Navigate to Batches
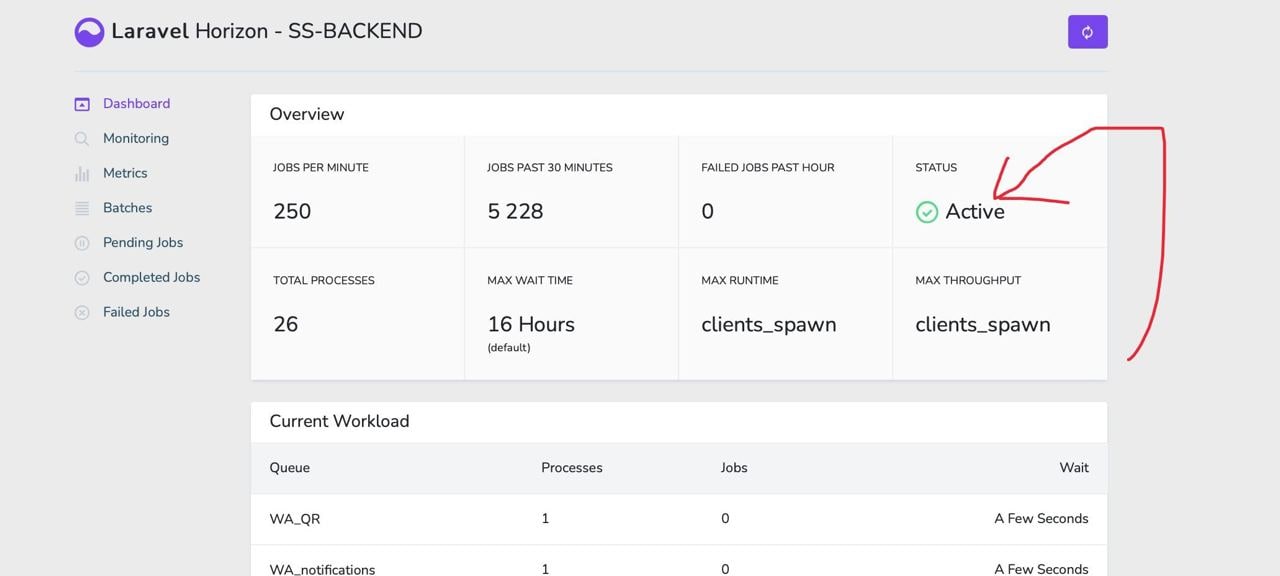Screen dimensions: 1280x576 128,208
